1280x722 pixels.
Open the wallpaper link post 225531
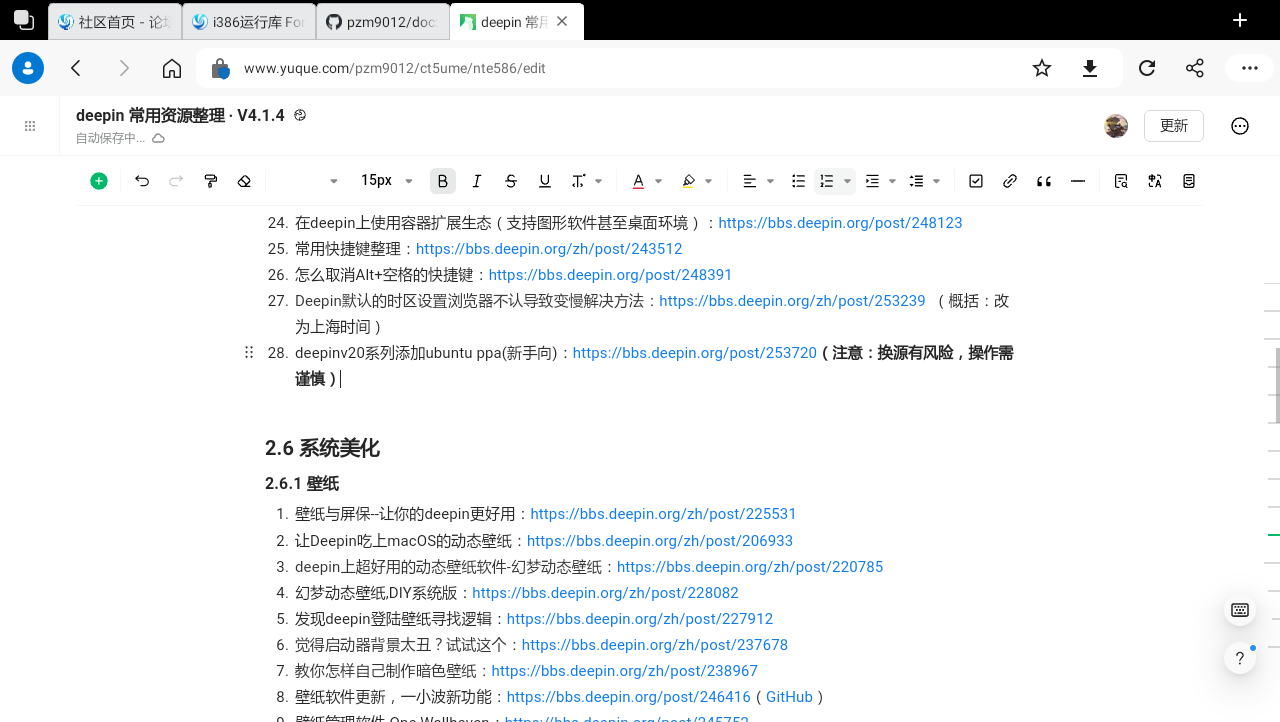pos(663,513)
